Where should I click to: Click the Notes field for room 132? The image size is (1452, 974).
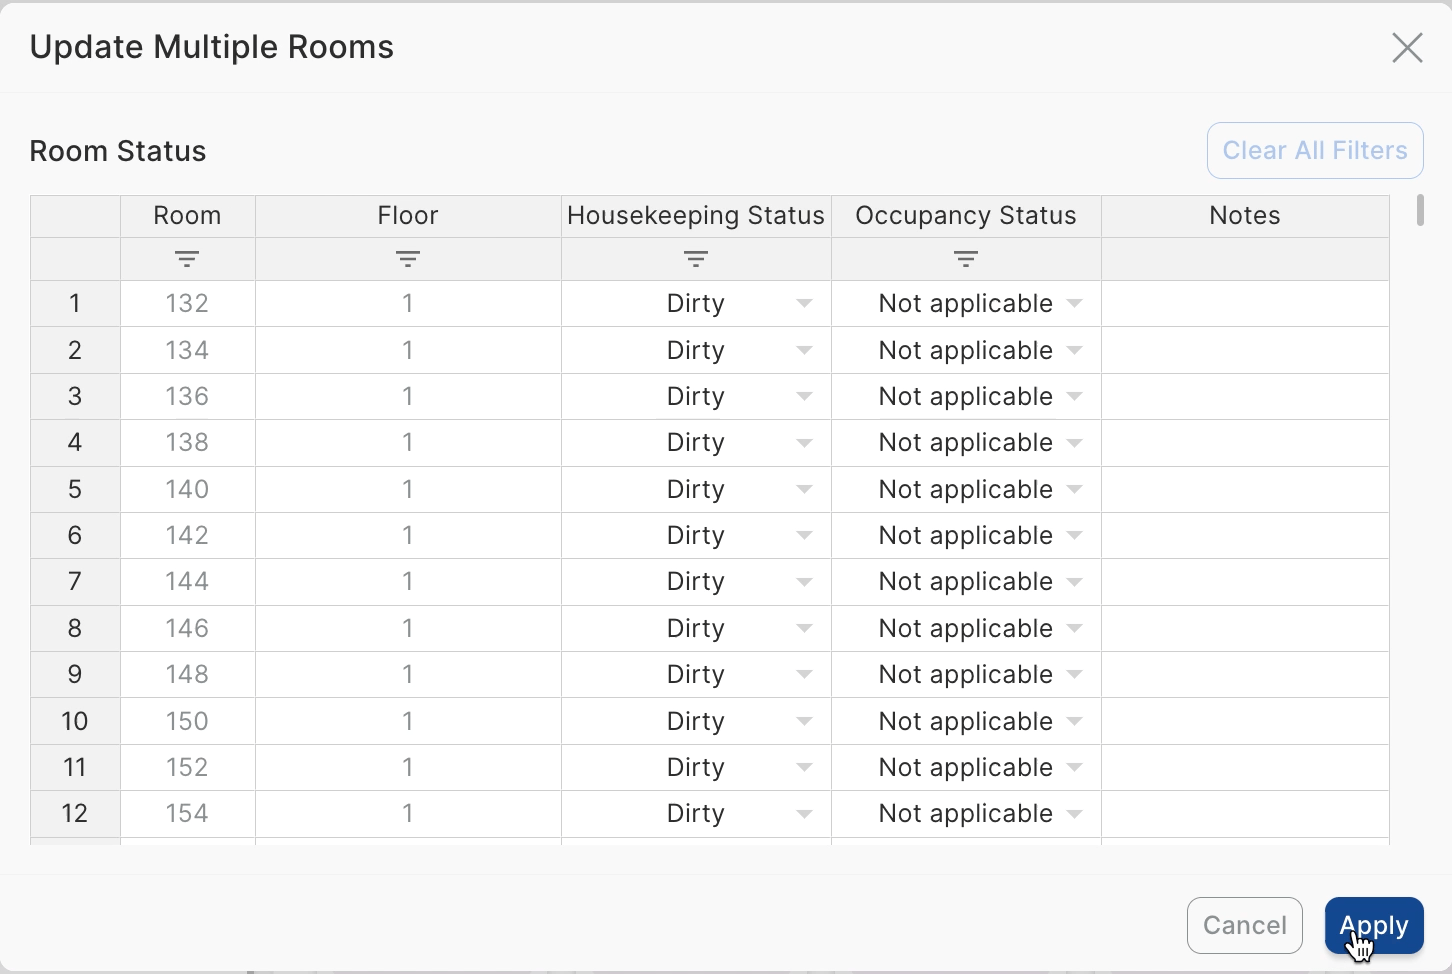[x=1245, y=303]
